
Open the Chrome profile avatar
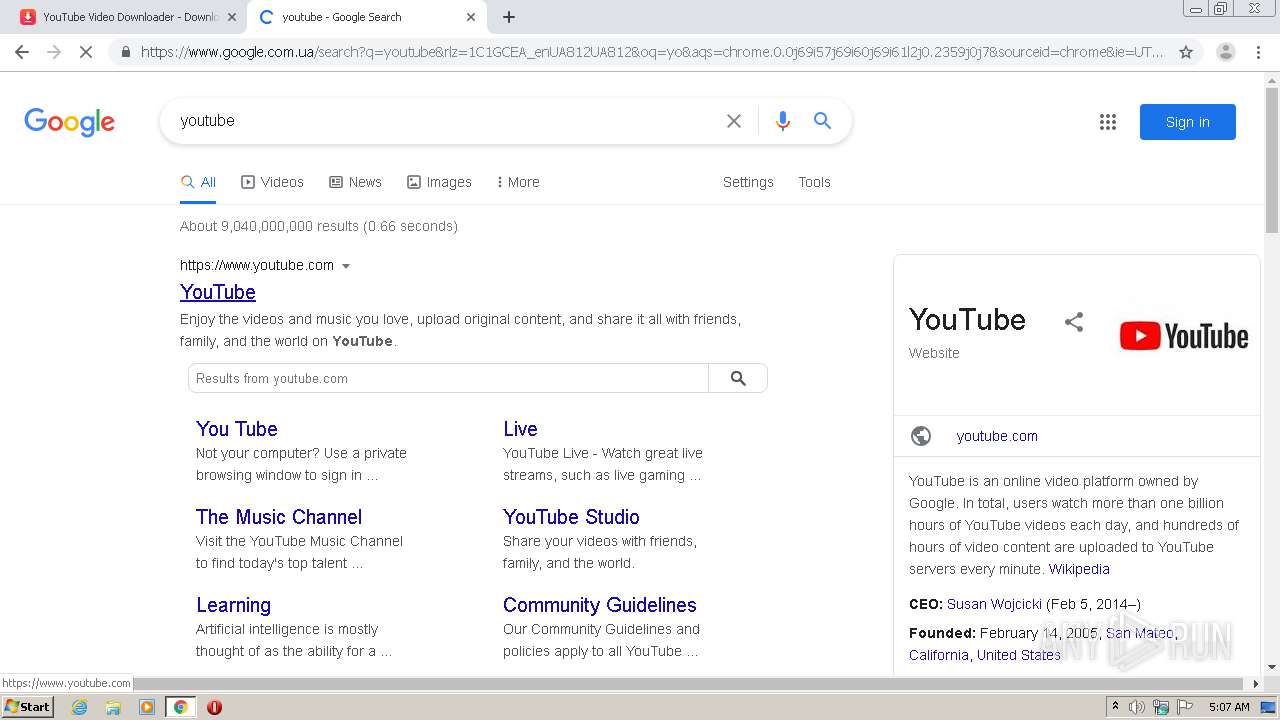tap(1225, 52)
